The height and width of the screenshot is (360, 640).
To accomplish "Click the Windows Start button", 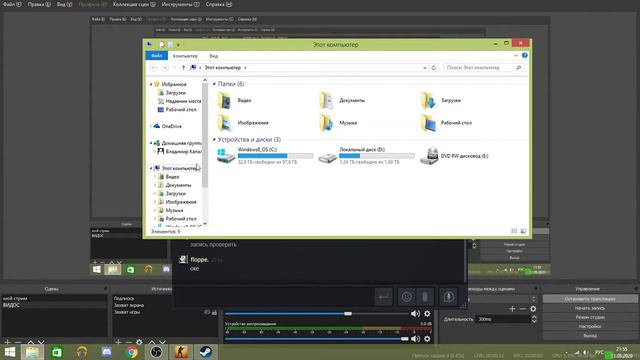I will (x=9, y=352).
